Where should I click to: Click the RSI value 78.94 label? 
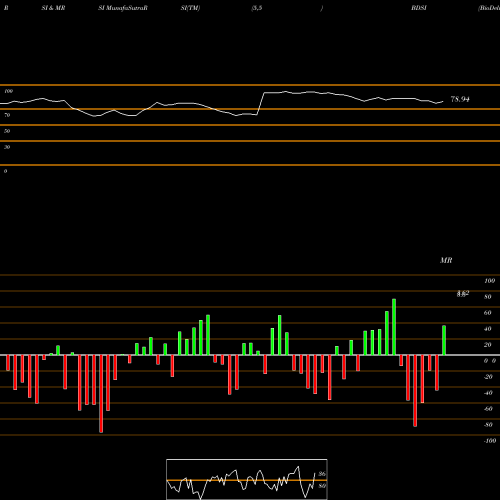click(460, 99)
